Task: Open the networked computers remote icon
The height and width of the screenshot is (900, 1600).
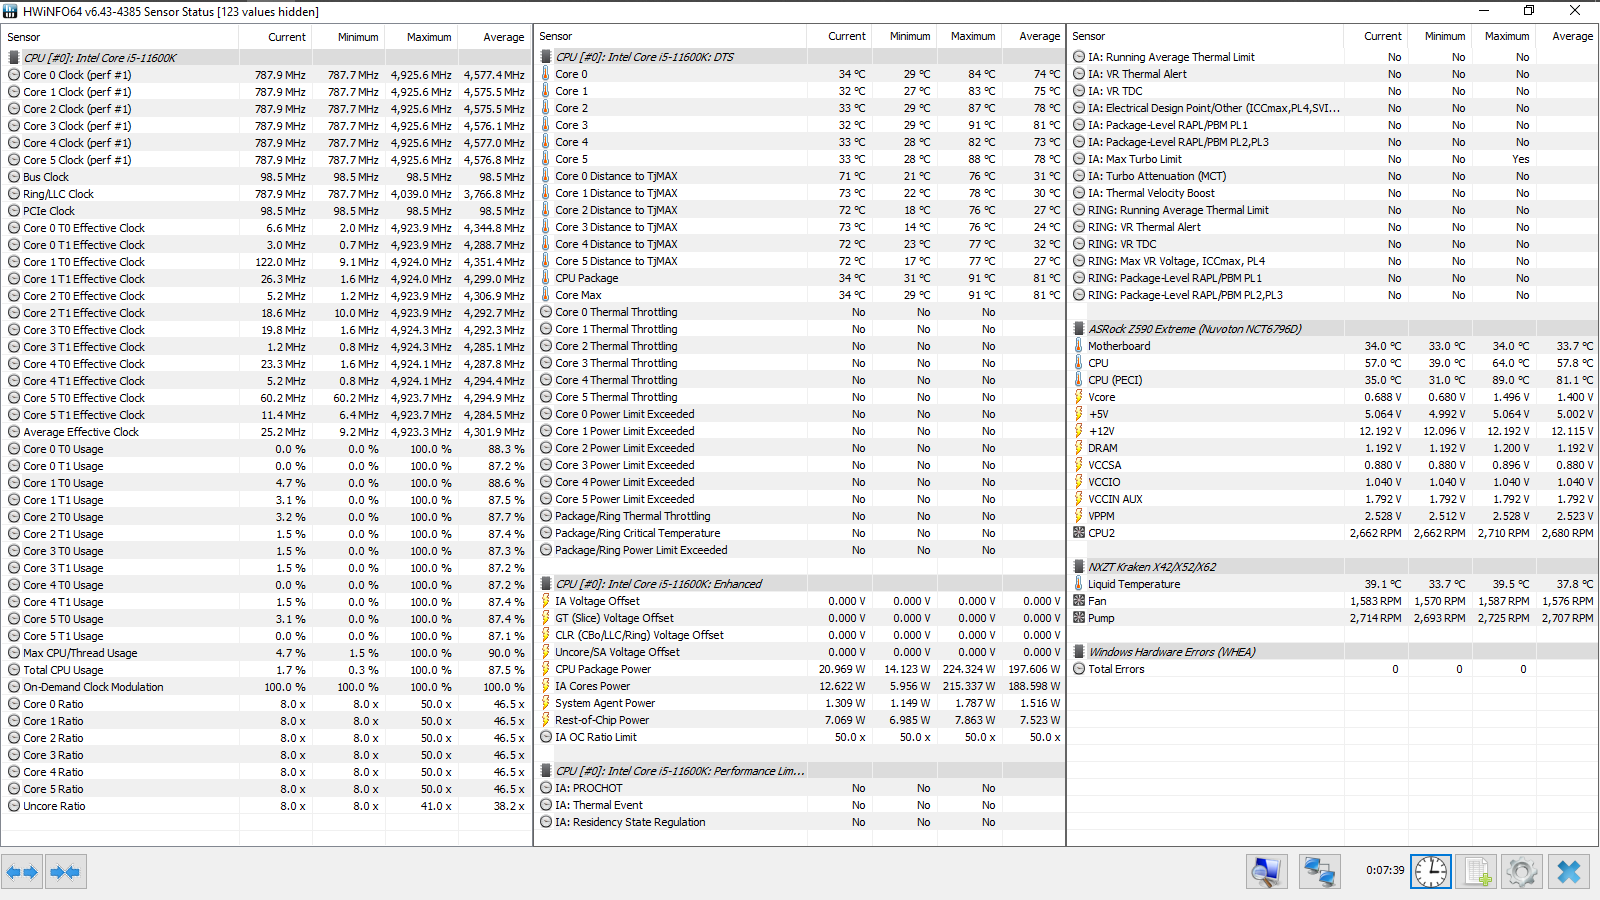Action: pyautogui.click(x=1319, y=872)
